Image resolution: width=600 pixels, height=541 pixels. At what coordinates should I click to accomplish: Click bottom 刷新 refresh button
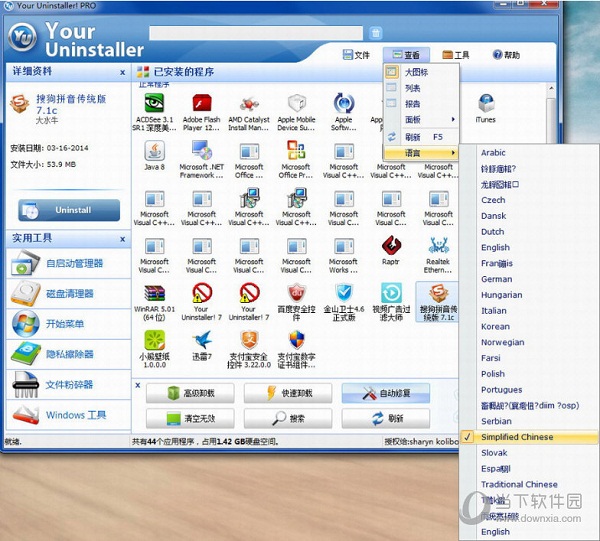[x=386, y=419]
